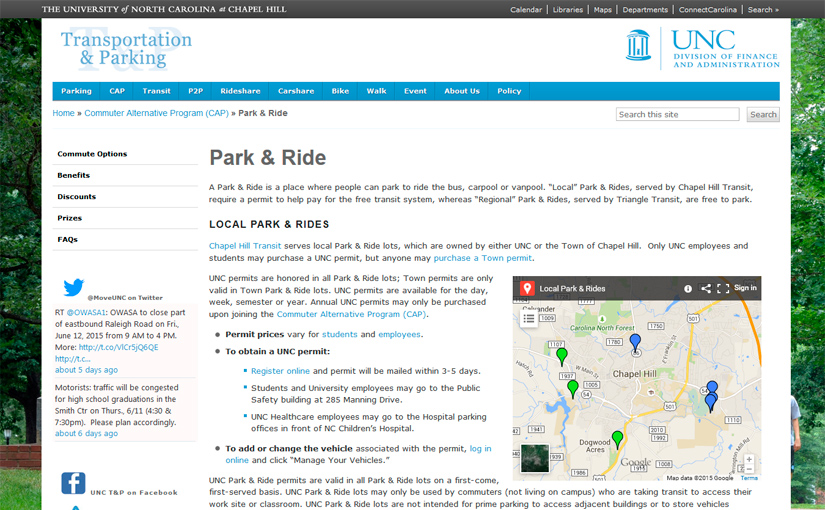Open the About Us menu
This screenshot has width=825, height=510.
point(461,91)
